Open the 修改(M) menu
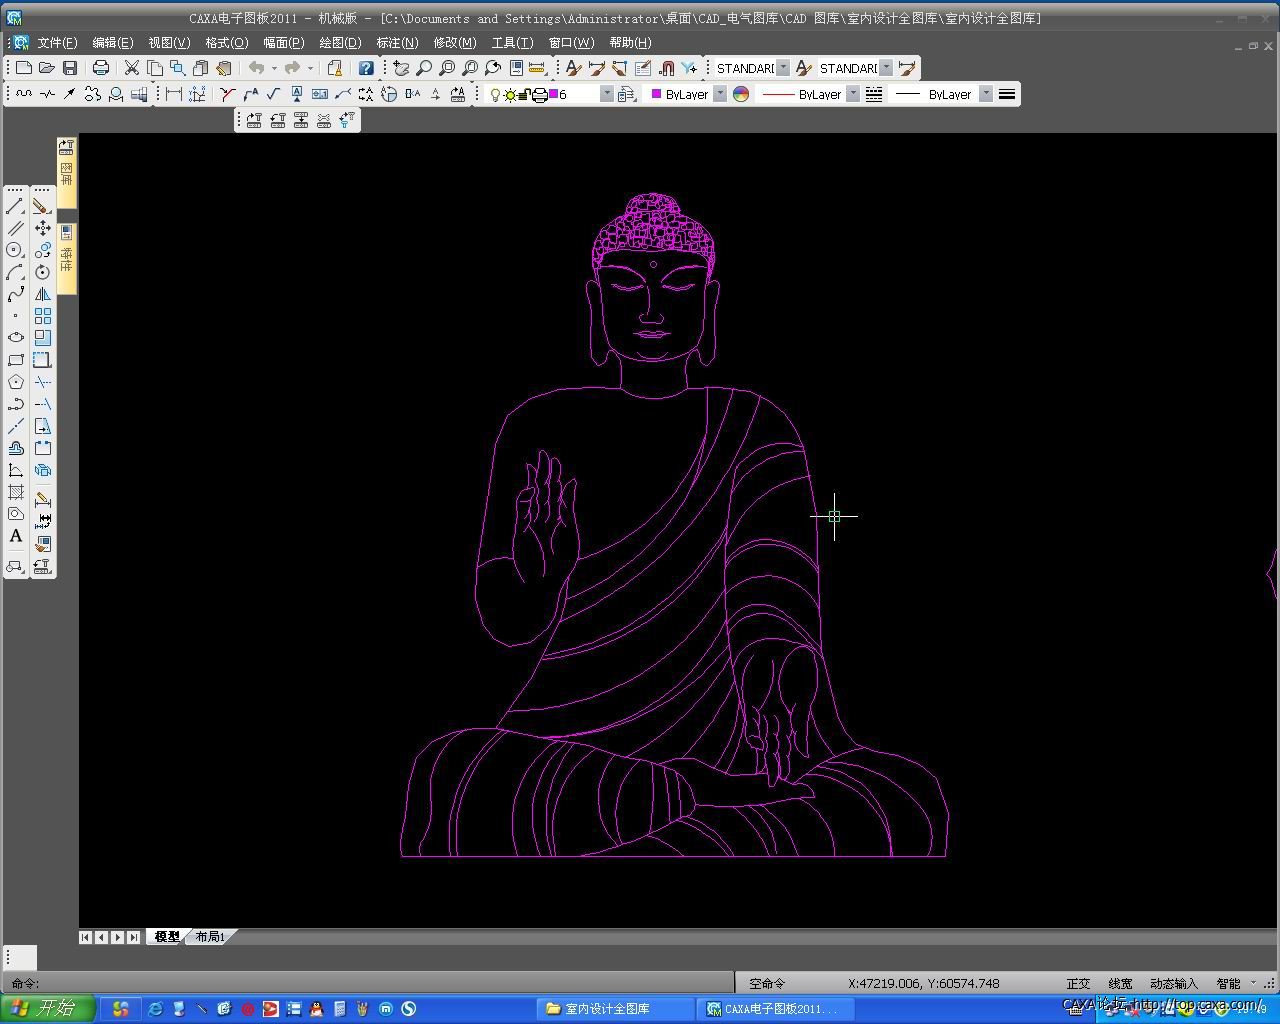The width and height of the screenshot is (1280, 1024). [455, 43]
